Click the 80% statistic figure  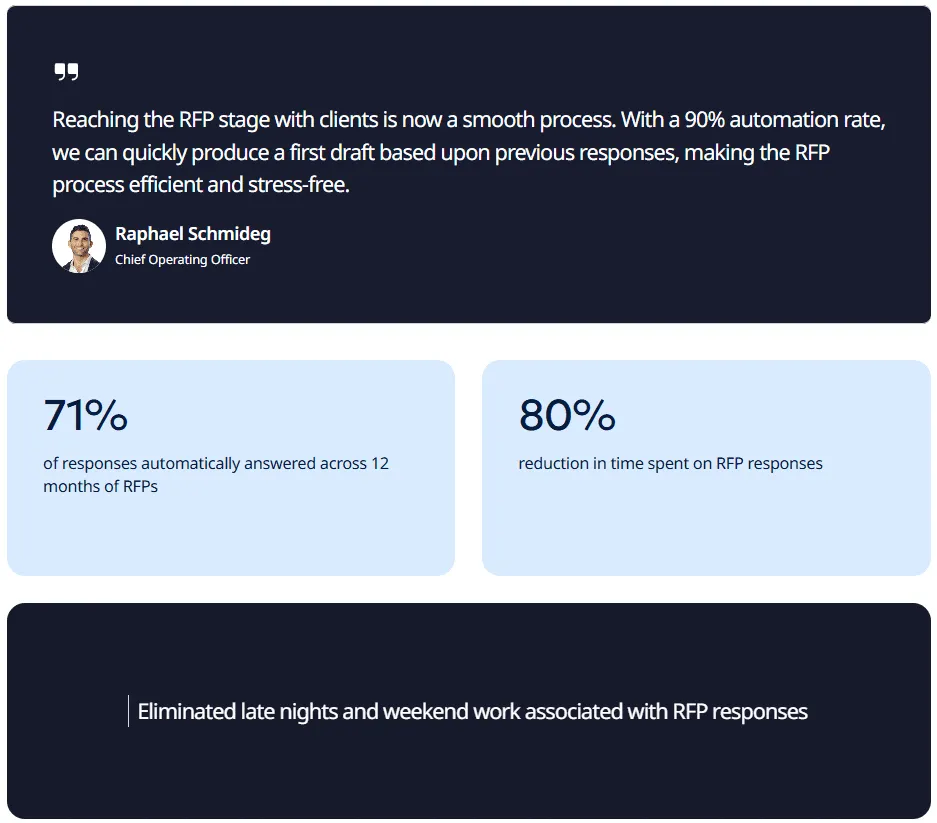[567, 415]
